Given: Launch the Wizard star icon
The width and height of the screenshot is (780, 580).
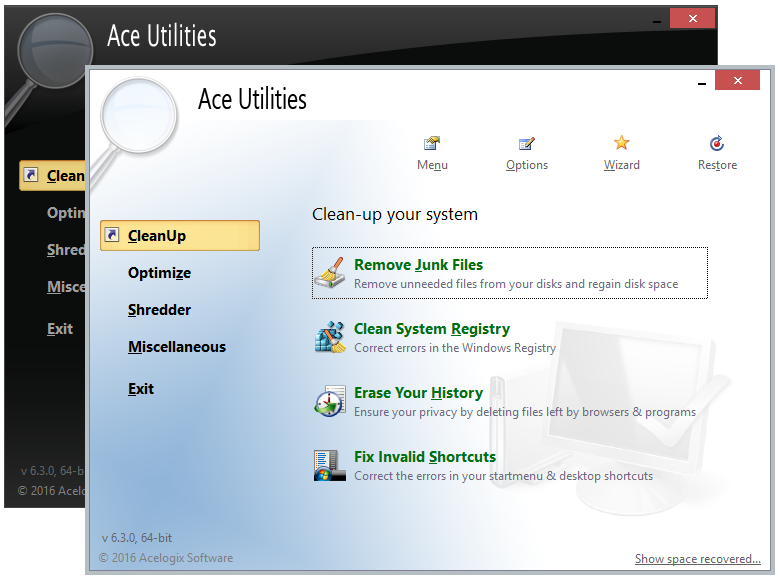Looking at the screenshot, I should pos(621,143).
